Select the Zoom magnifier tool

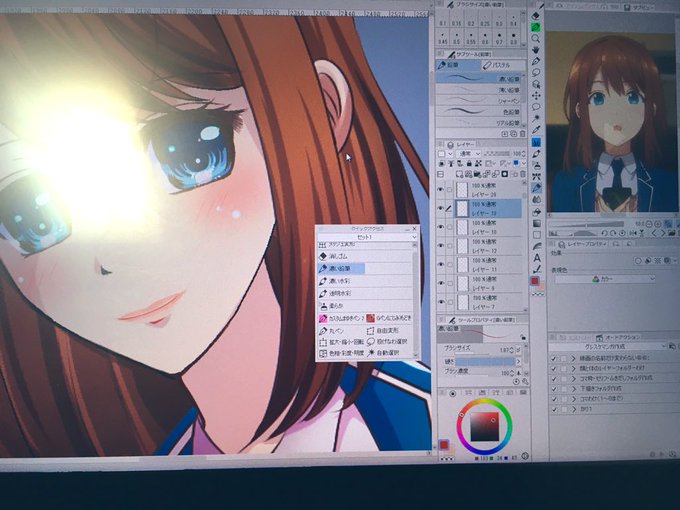pyautogui.click(x=536, y=39)
